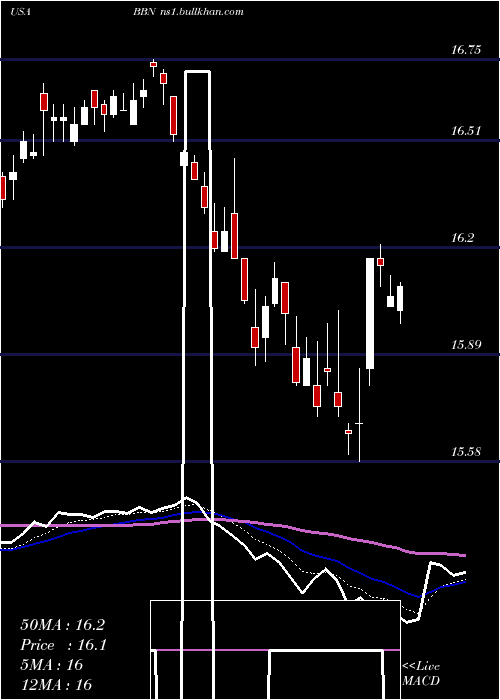This screenshot has width=500, height=700.
Task: Click the small red candle at the 16.75 peak
Action: click(154, 64)
